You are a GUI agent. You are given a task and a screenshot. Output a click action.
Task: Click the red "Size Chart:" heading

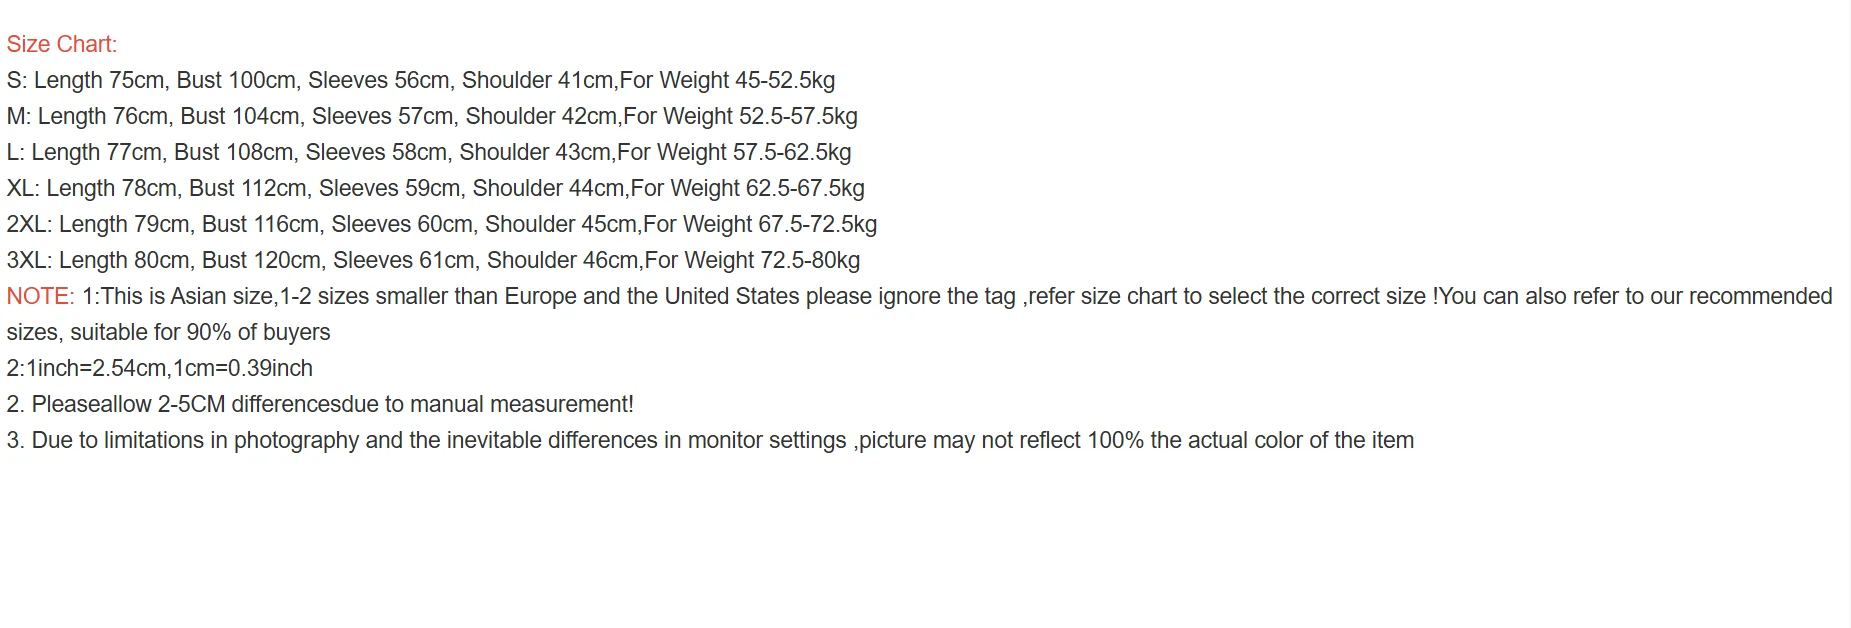coord(61,44)
